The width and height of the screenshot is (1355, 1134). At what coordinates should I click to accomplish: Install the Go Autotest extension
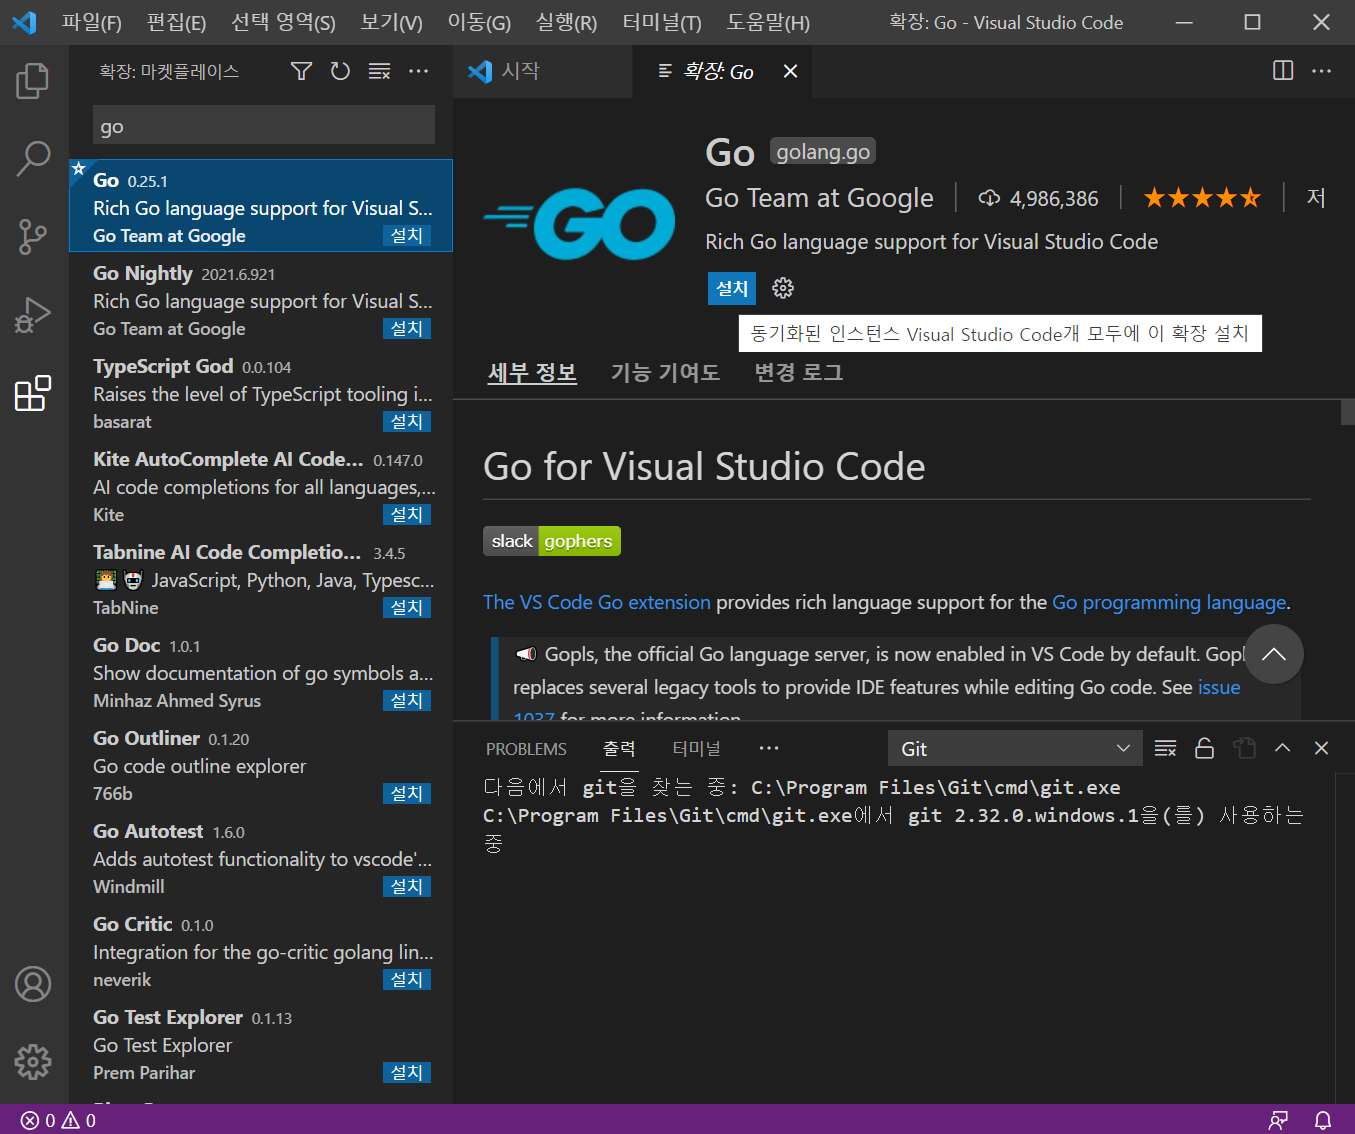point(407,887)
